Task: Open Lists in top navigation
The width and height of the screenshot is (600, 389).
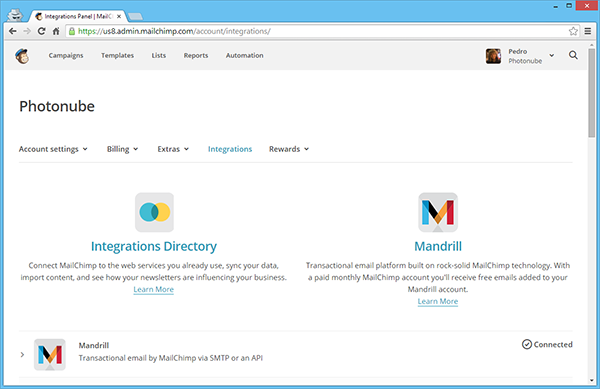Action: [159, 55]
